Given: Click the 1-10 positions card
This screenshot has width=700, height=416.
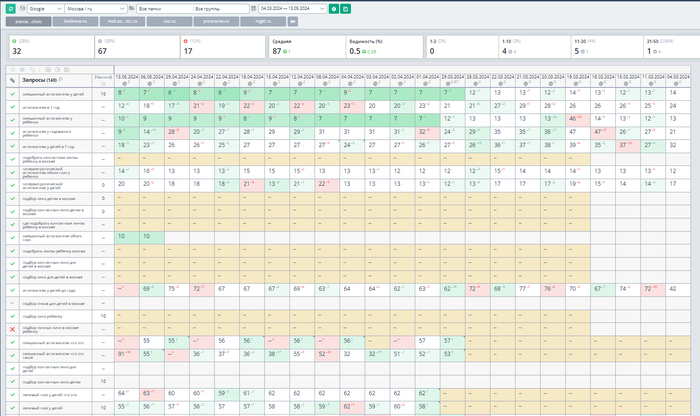Looking at the screenshot, I should 535,47.
